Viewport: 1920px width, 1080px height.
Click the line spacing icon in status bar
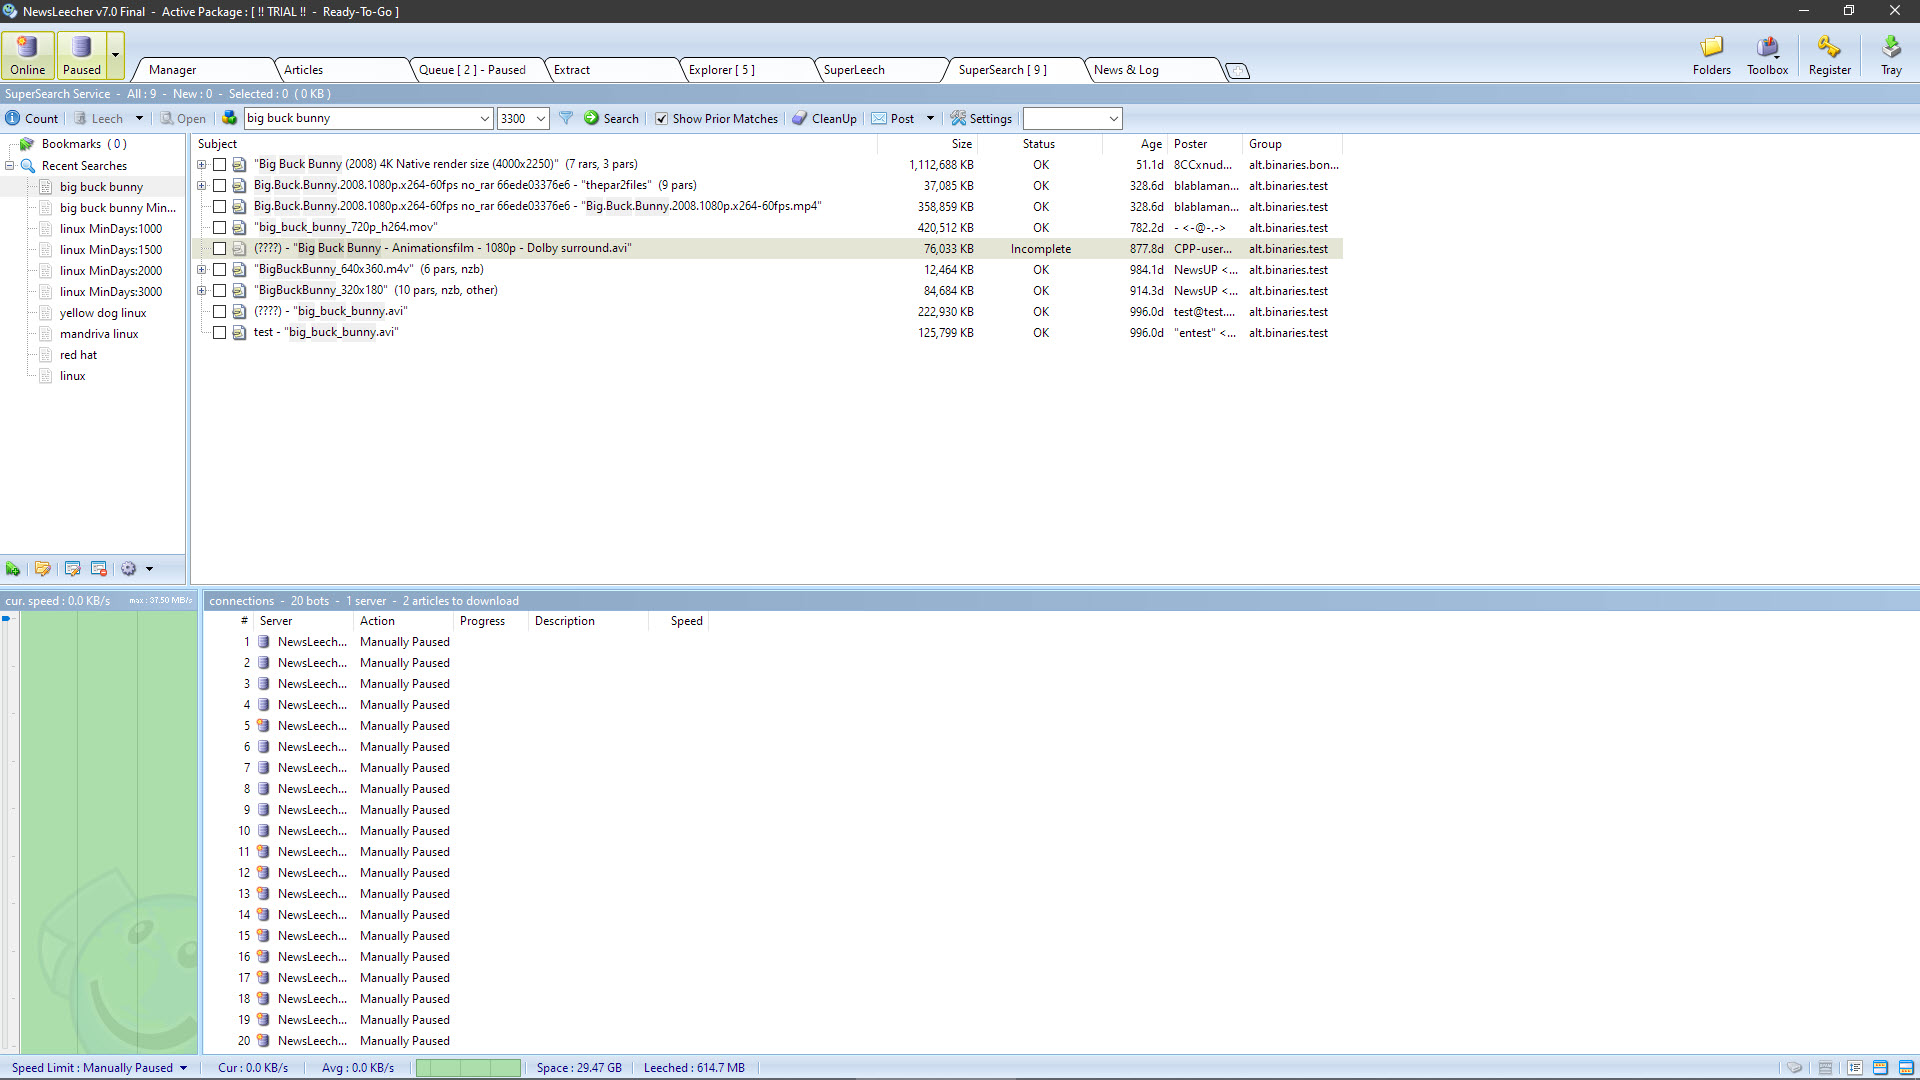coord(1855,1068)
